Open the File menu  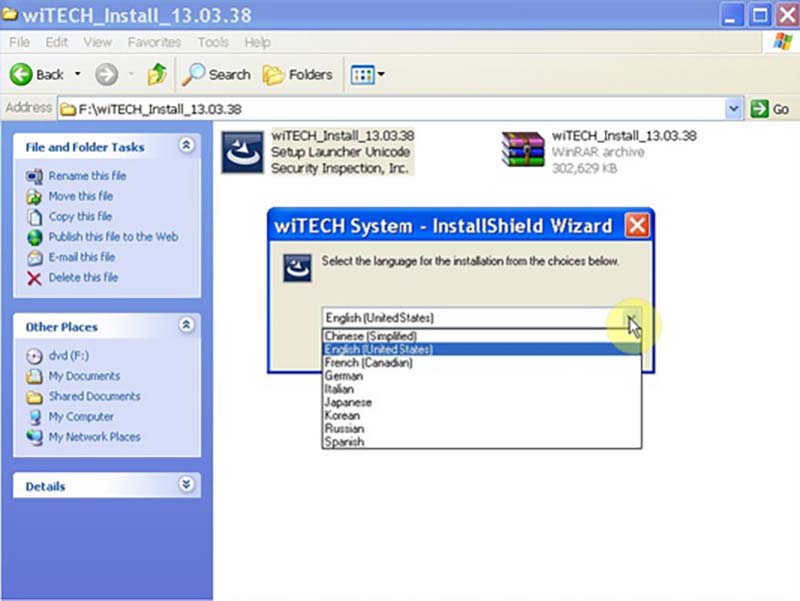[x=19, y=42]
